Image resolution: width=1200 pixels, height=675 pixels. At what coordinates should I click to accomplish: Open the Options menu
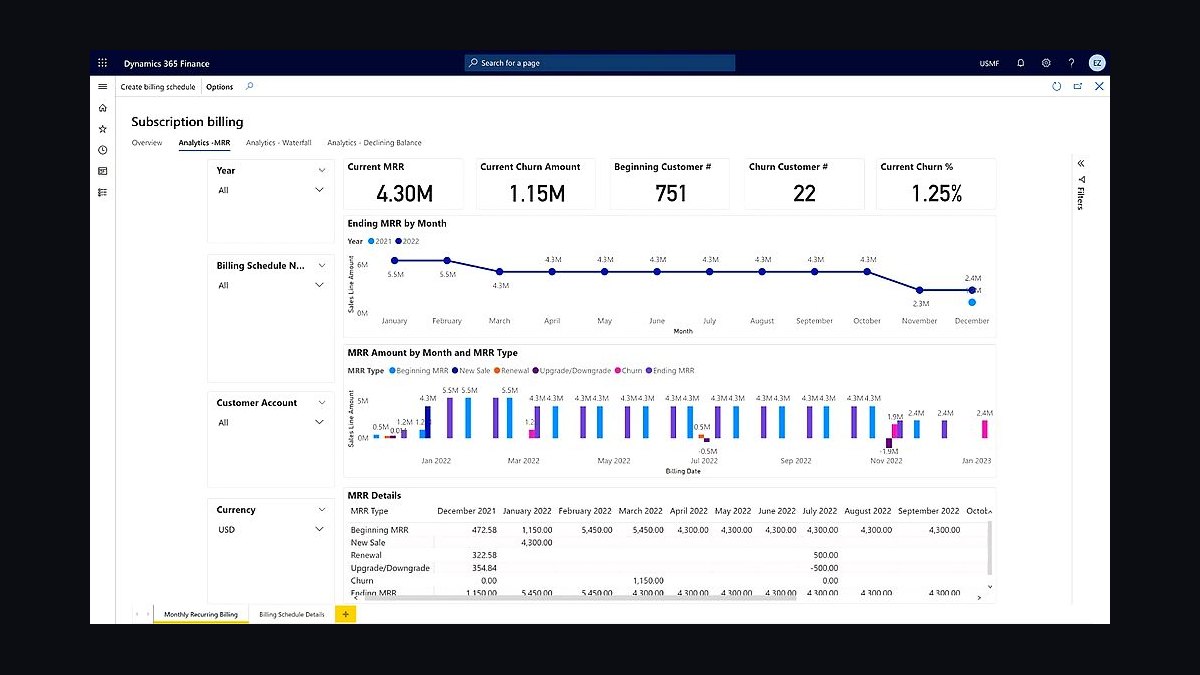point(220,87)
